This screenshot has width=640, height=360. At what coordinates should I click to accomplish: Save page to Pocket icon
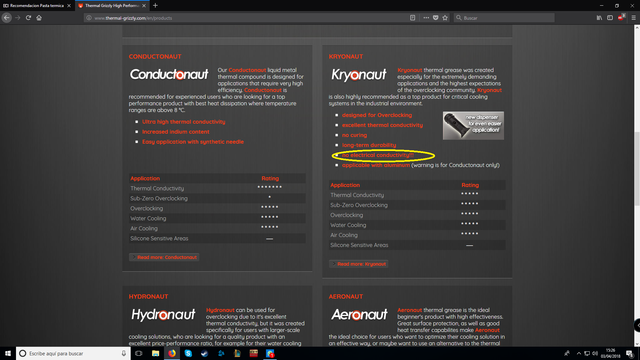(436, 18)
